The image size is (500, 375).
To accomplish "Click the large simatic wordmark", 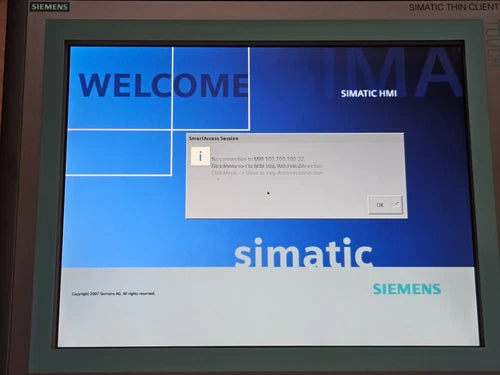I will point(303,252).
